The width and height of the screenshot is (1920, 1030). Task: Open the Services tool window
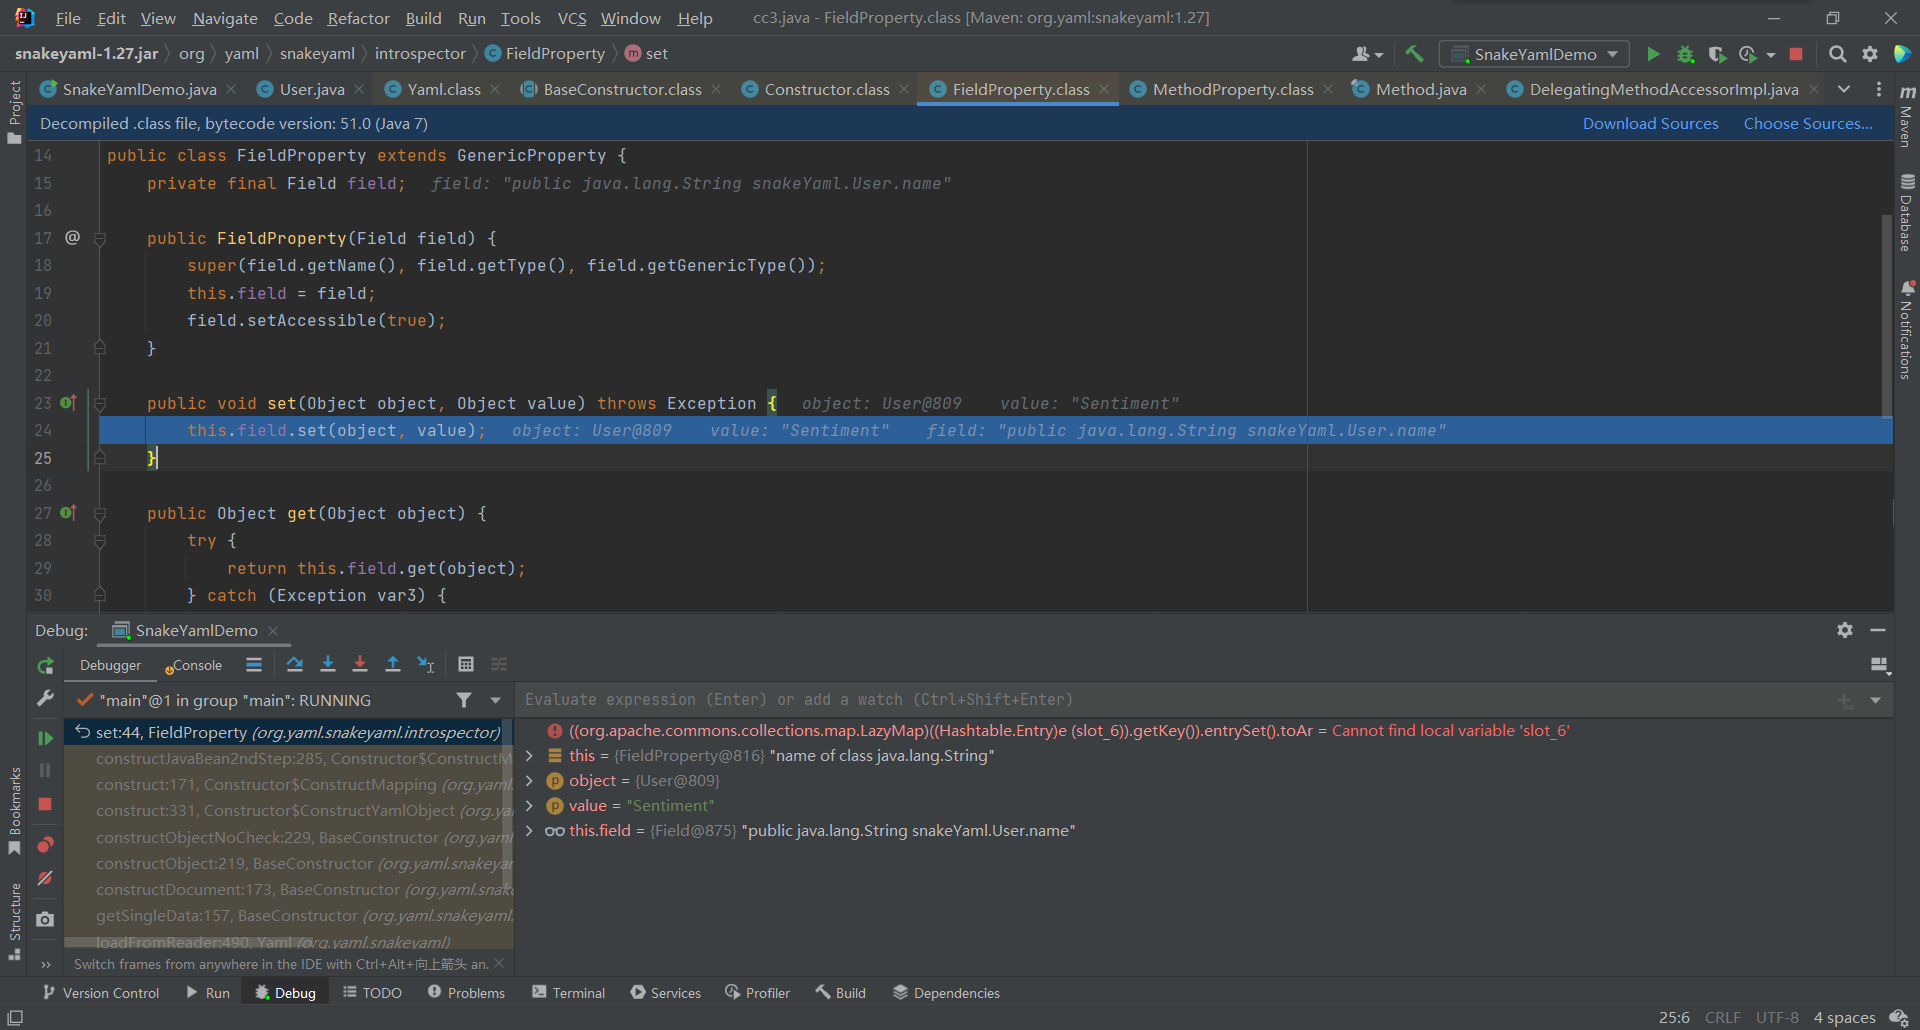click(666, 993)
